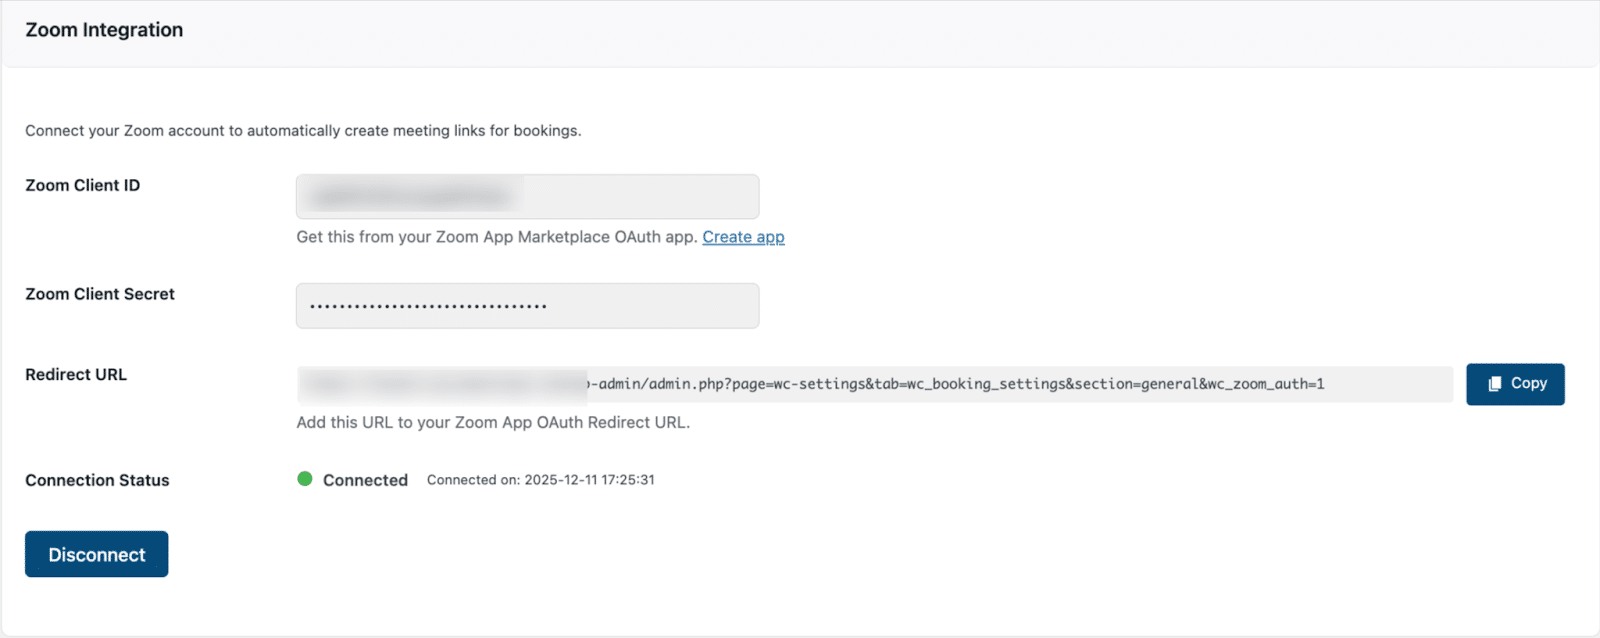The width and height of the screenshot is (1600, 638).
Task: Open the Create app link
Action: click(x=743, y=237)
